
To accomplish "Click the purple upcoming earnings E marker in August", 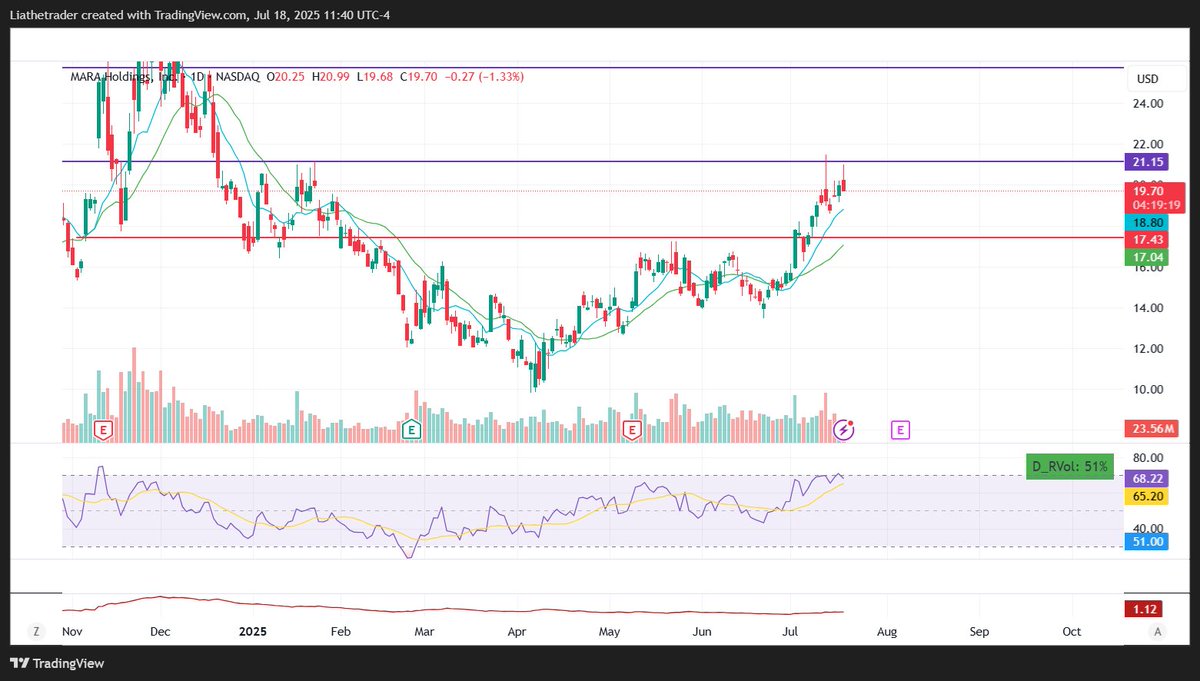I will pyautogui.click(x=901, y=430).
